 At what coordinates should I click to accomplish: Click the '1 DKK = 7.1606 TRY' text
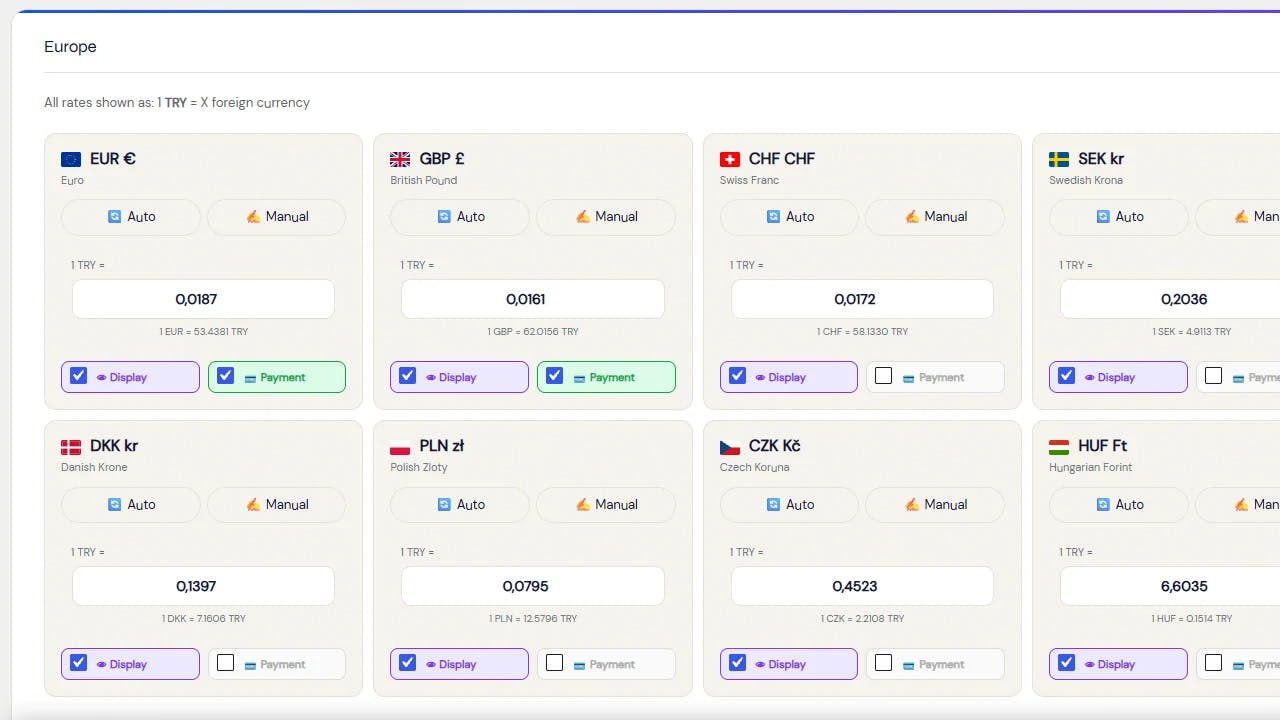[203, 619]
